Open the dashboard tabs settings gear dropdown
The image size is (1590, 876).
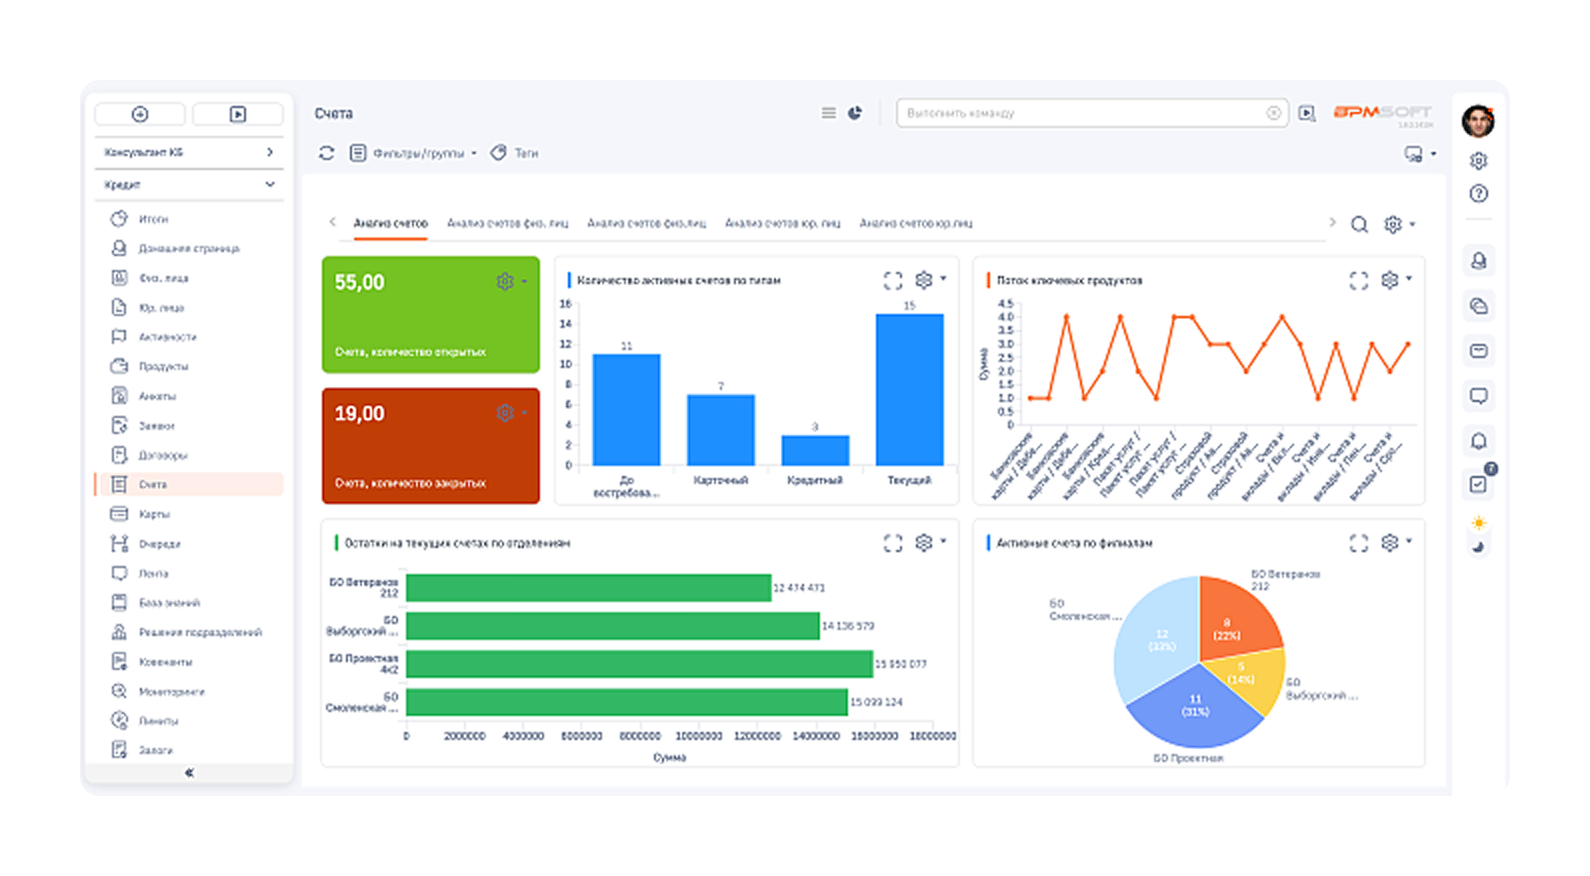tap(1399, 224)
